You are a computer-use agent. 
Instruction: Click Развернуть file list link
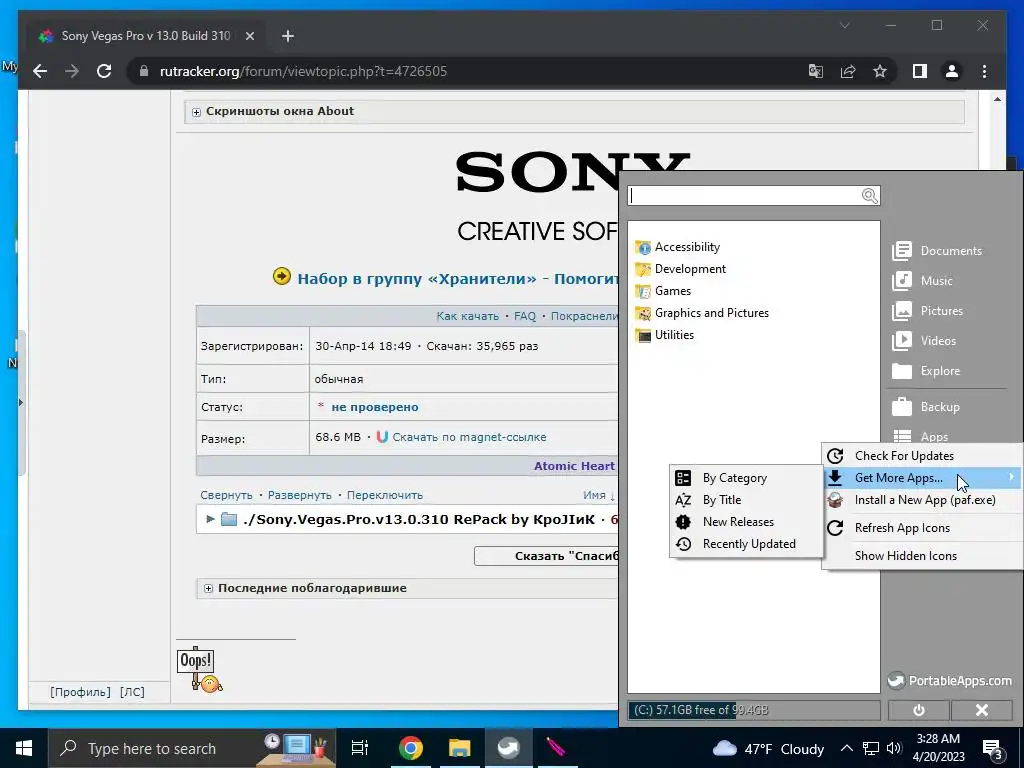tap(300, 495)
